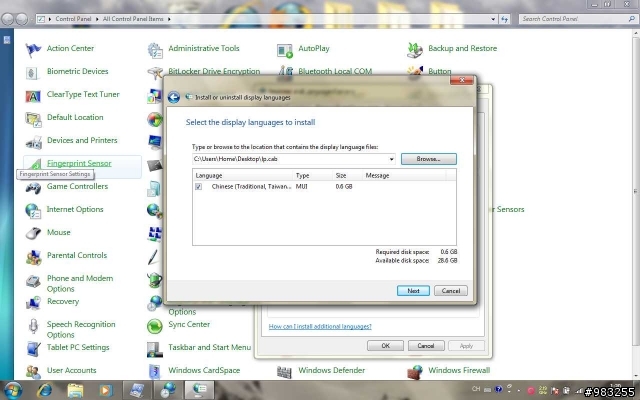Open Tablet PC Settings icon
Screen dimensions: 640x400
(33, 349)
